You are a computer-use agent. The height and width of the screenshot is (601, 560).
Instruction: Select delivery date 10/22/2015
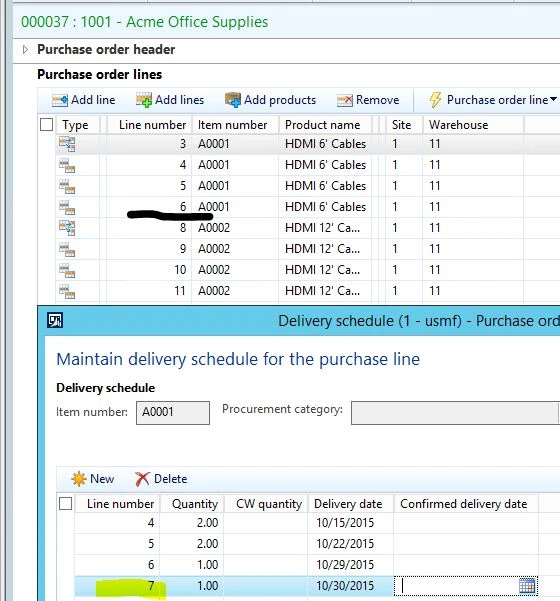coord(345,544)
